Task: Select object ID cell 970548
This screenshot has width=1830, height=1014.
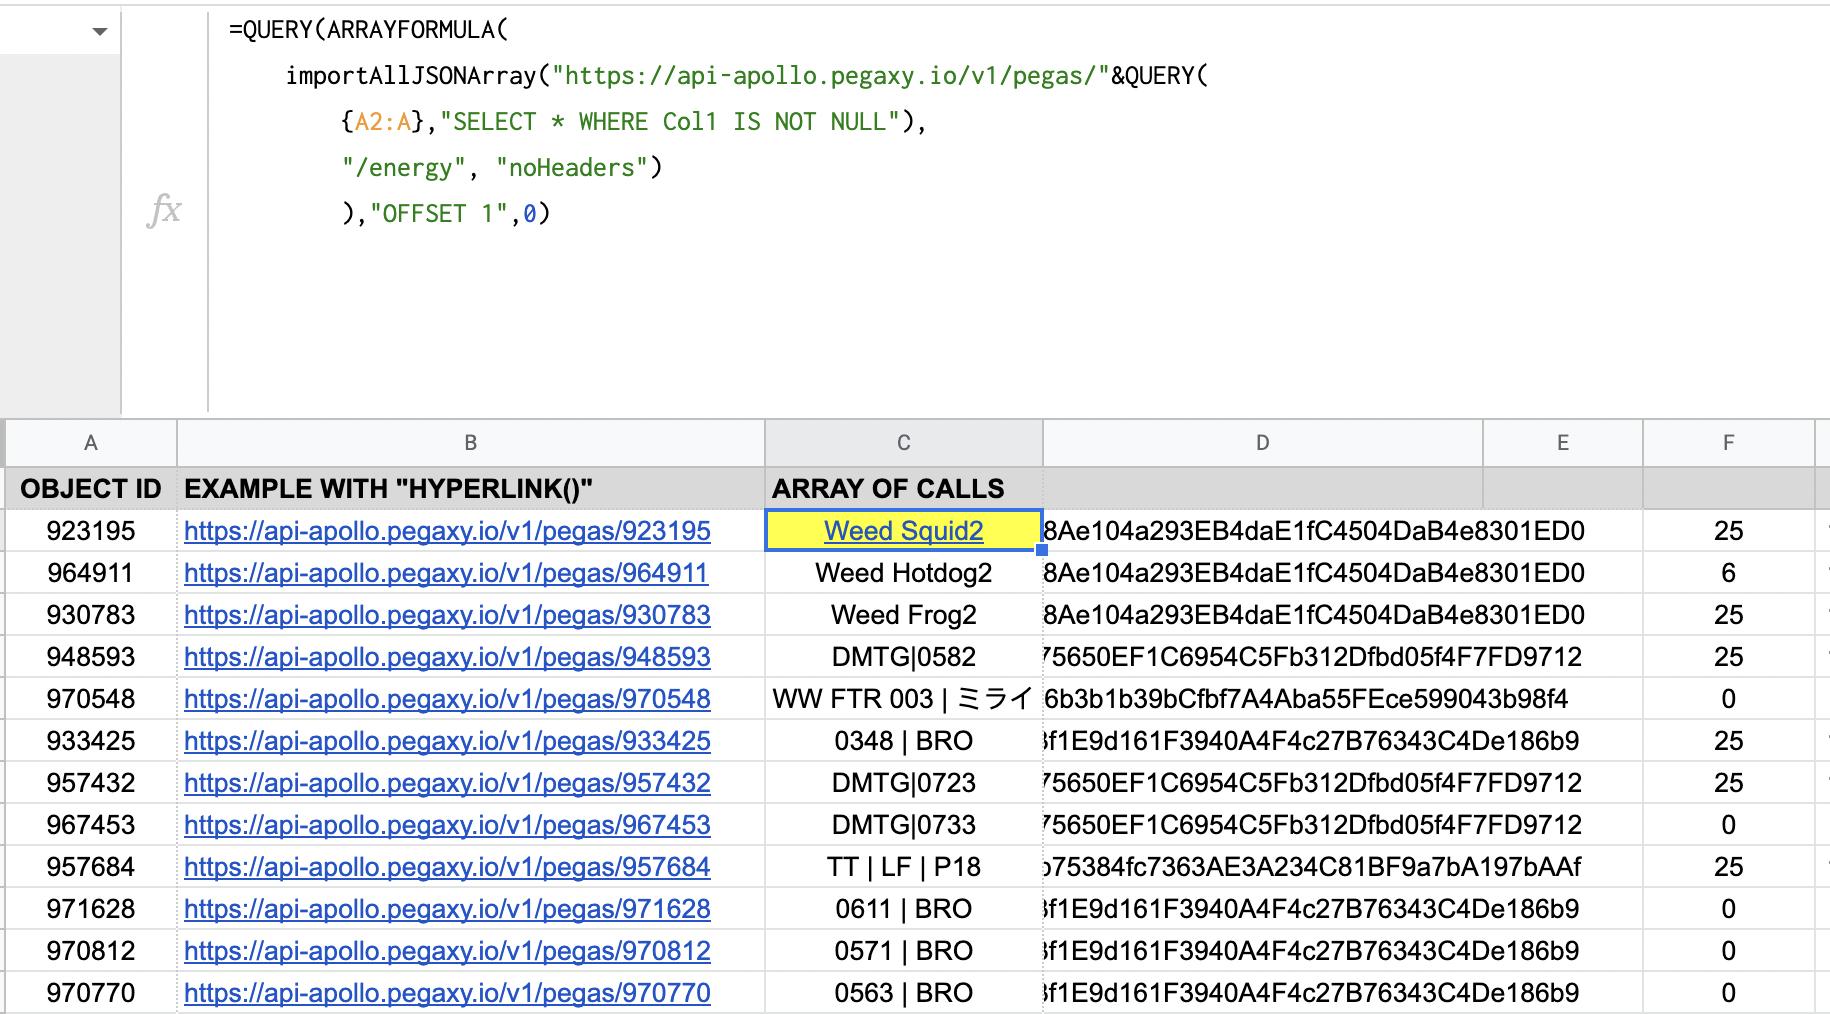Action: coord(91,699)
